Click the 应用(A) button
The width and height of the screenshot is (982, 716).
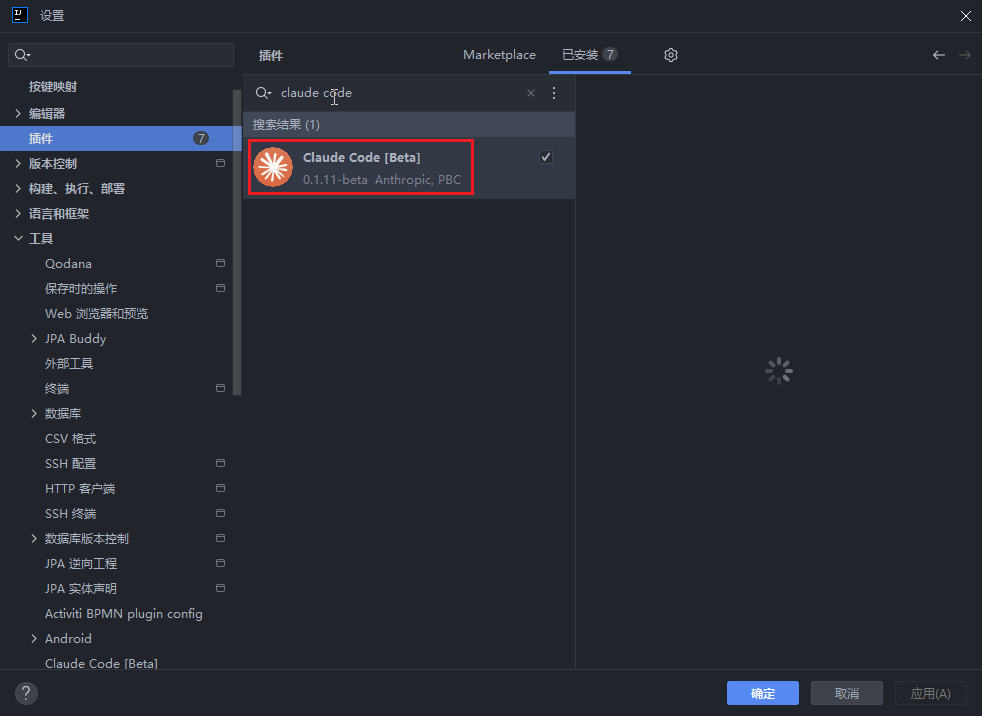(931, 693)
